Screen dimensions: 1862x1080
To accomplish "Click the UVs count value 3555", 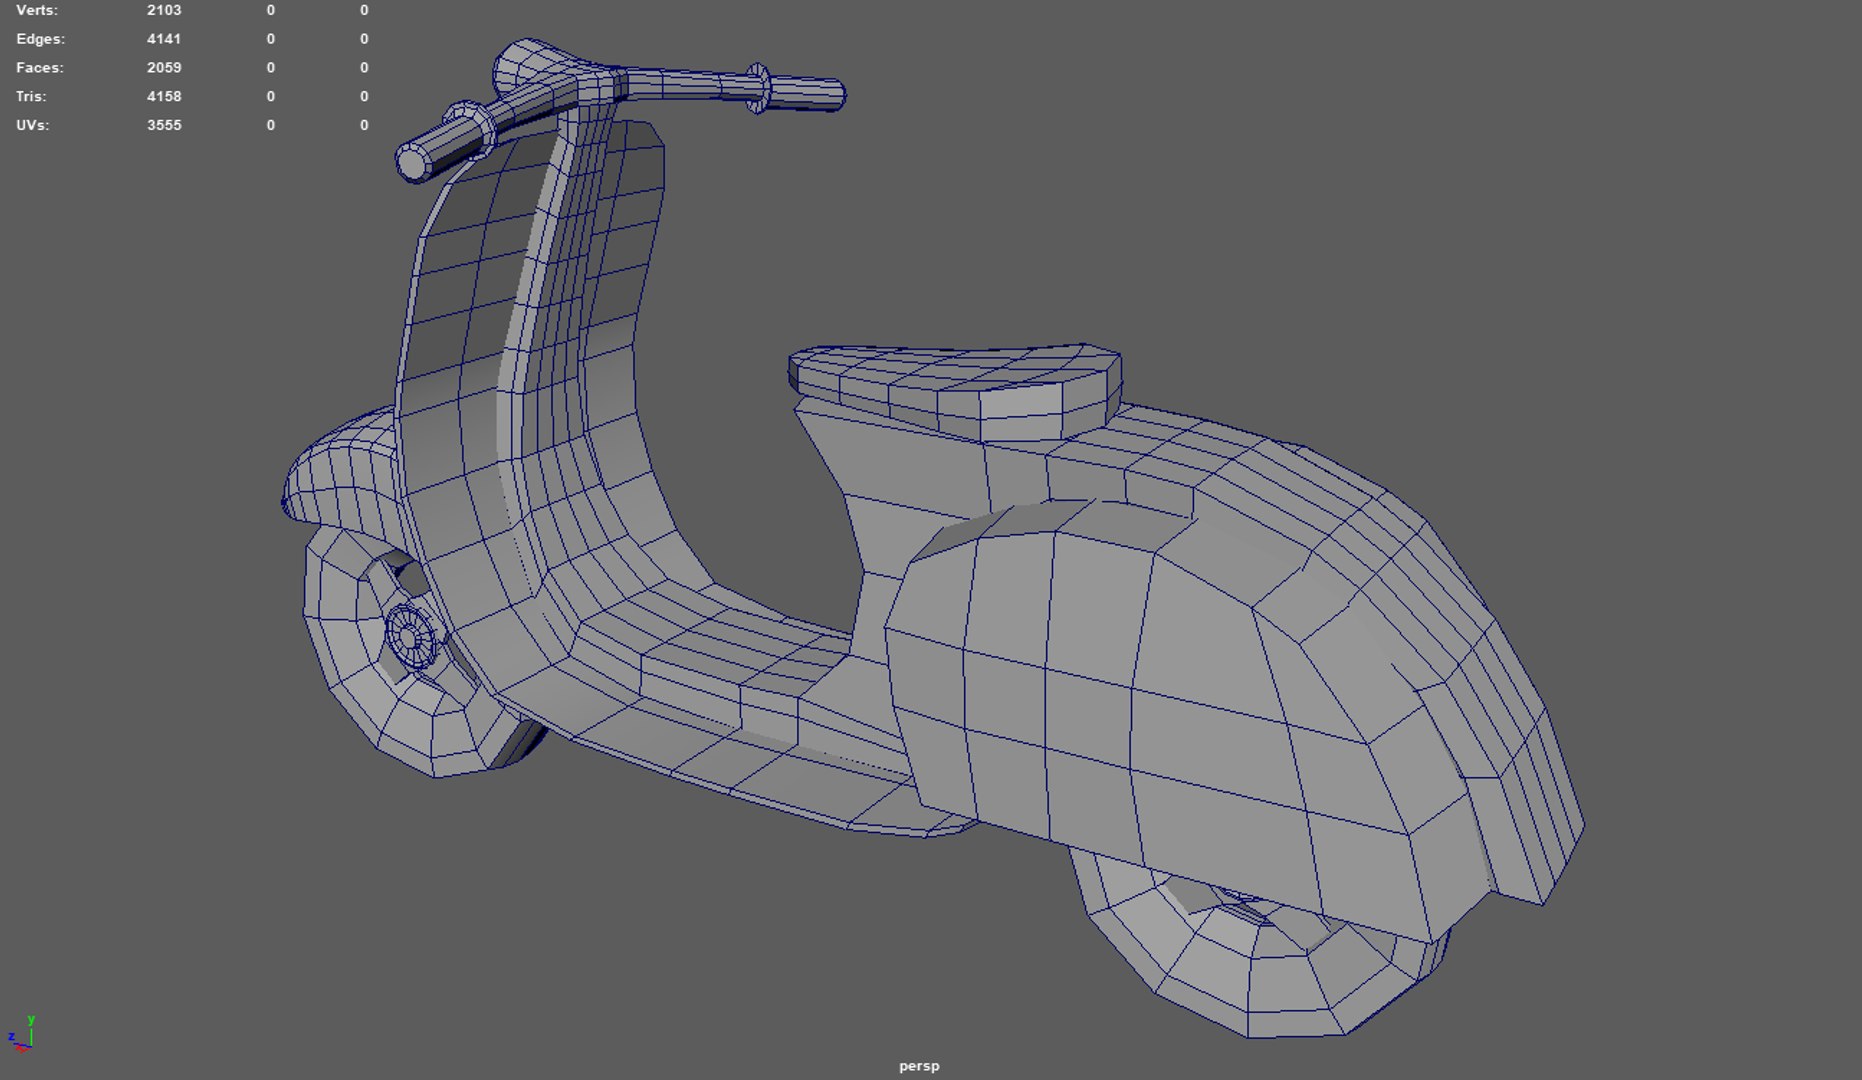I will pyautogui.click(x=164, y=126).
